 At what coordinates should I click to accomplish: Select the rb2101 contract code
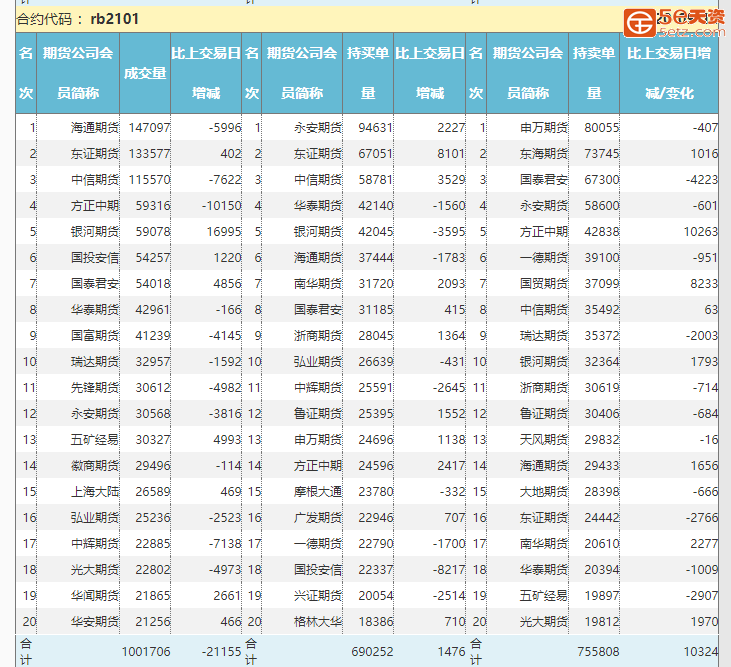pyautogui.click(x=114, y=19)
